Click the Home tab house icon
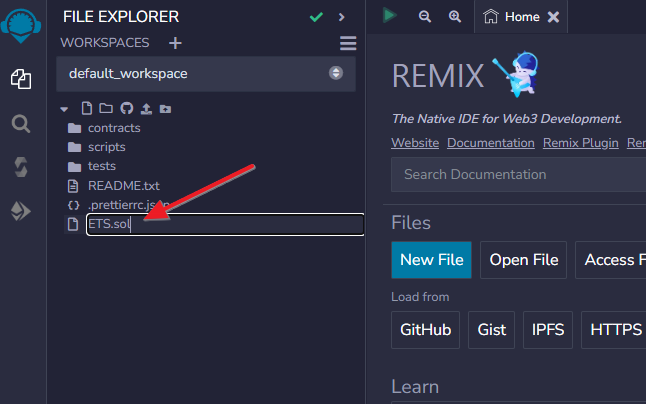Viewport: 646px width, 404px height. [x=491, y=16]
